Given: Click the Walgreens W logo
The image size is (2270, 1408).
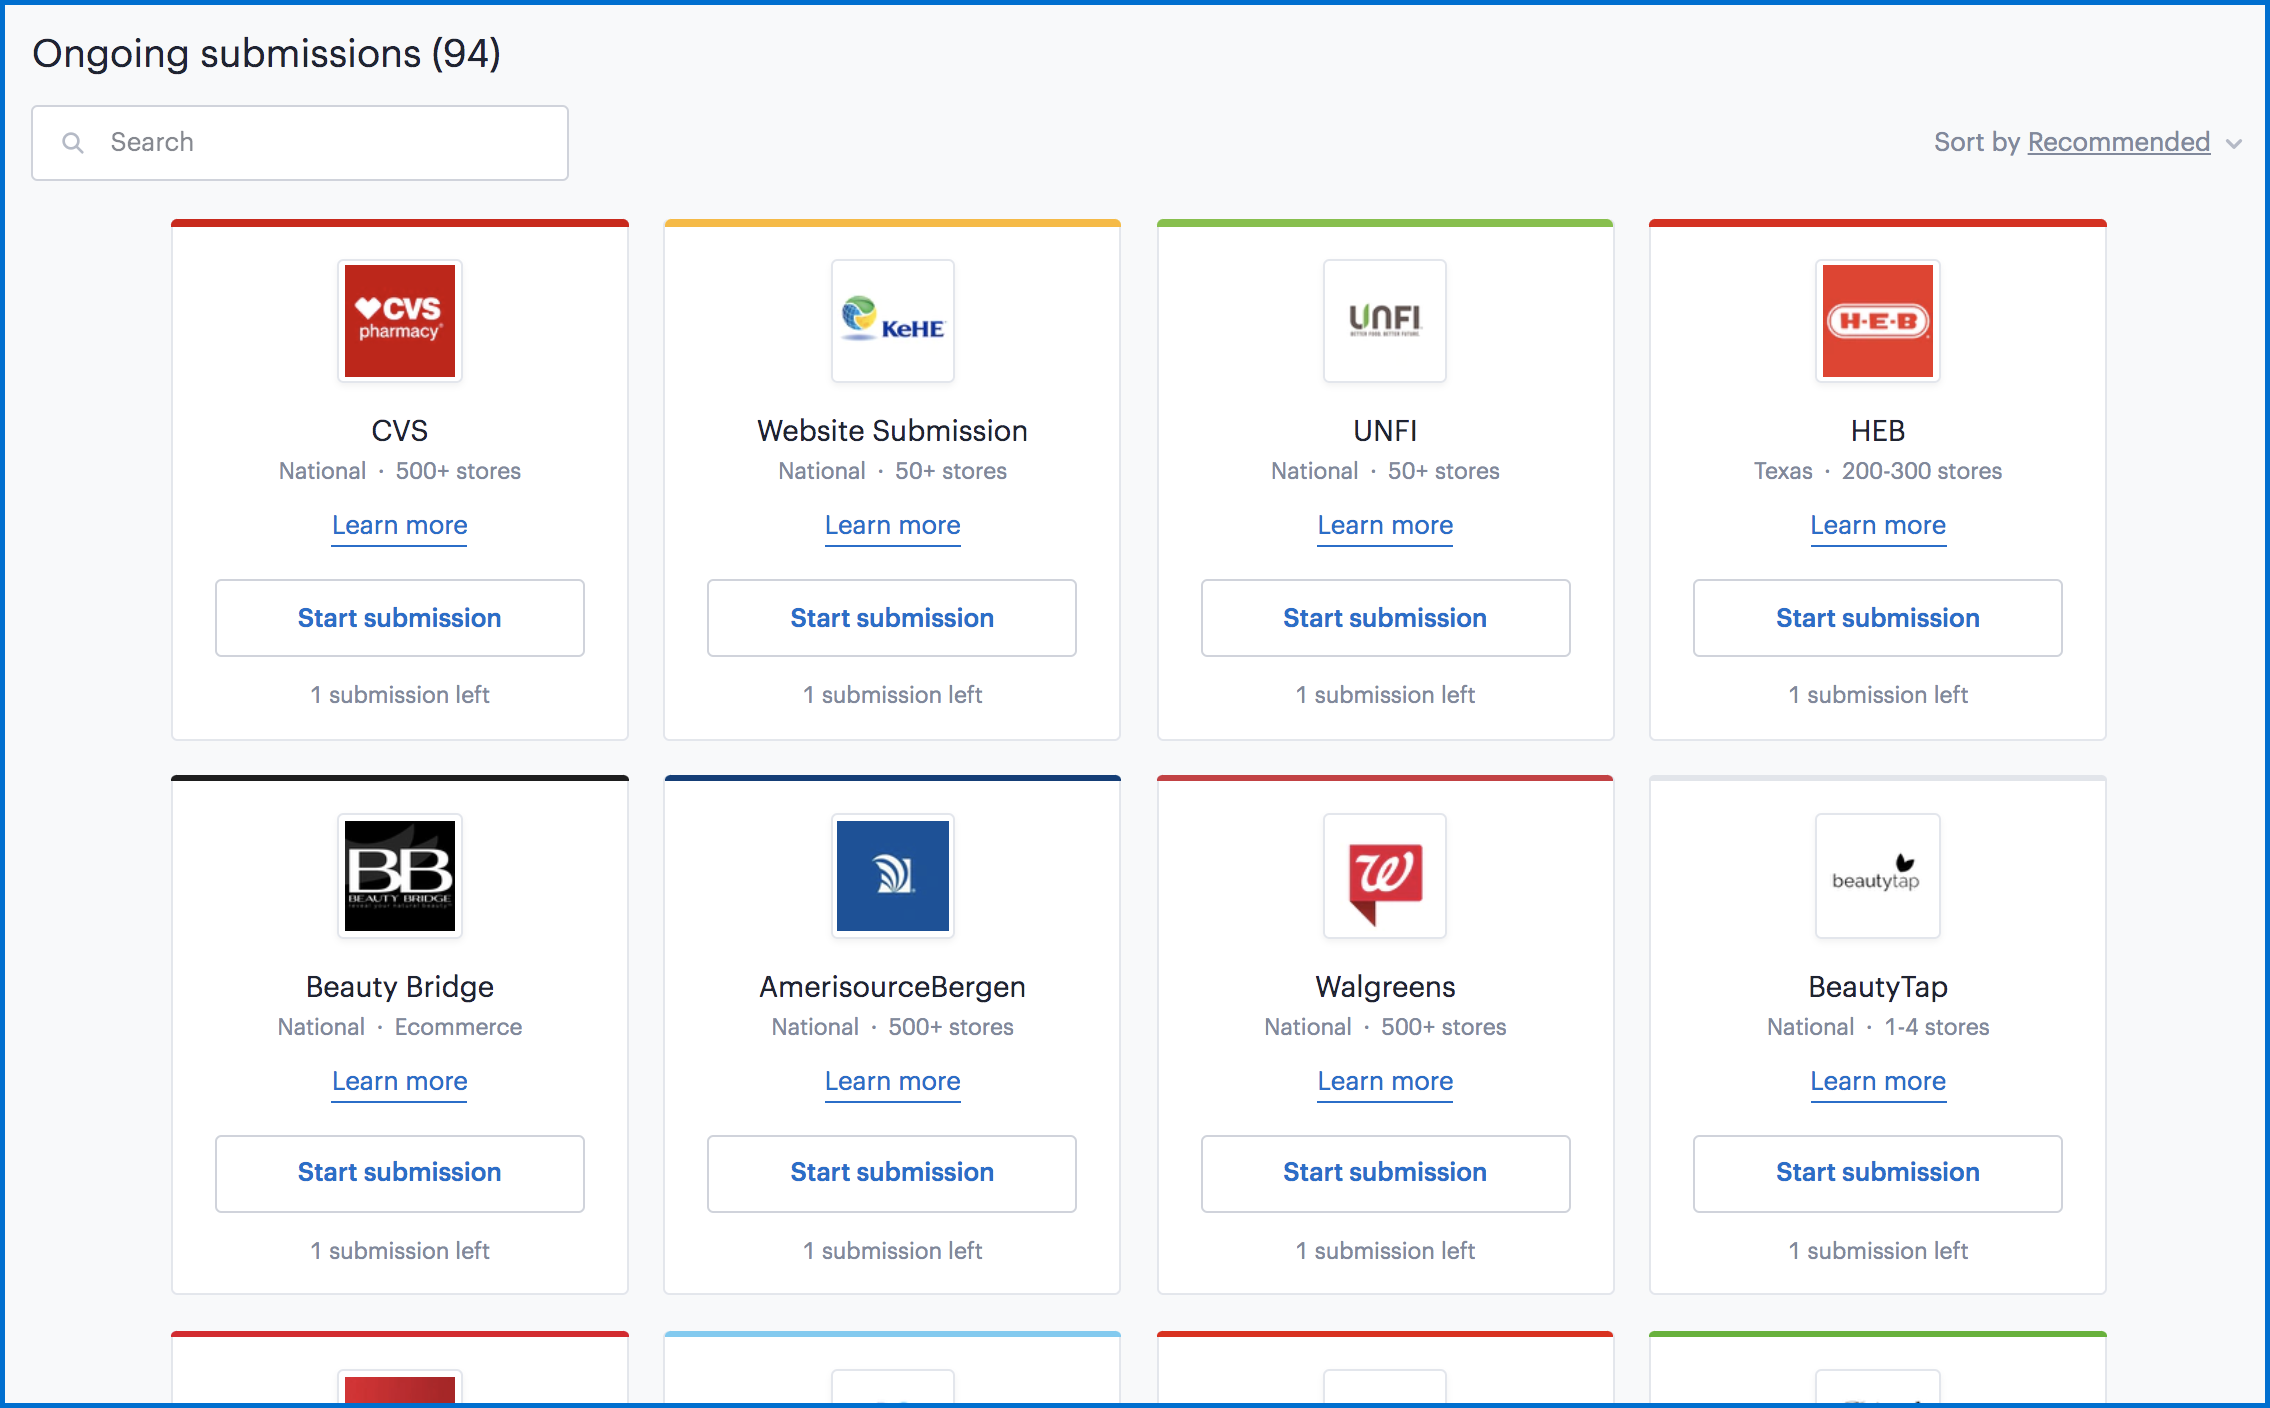Looking at the screenshot, I should click(1385, 876).
